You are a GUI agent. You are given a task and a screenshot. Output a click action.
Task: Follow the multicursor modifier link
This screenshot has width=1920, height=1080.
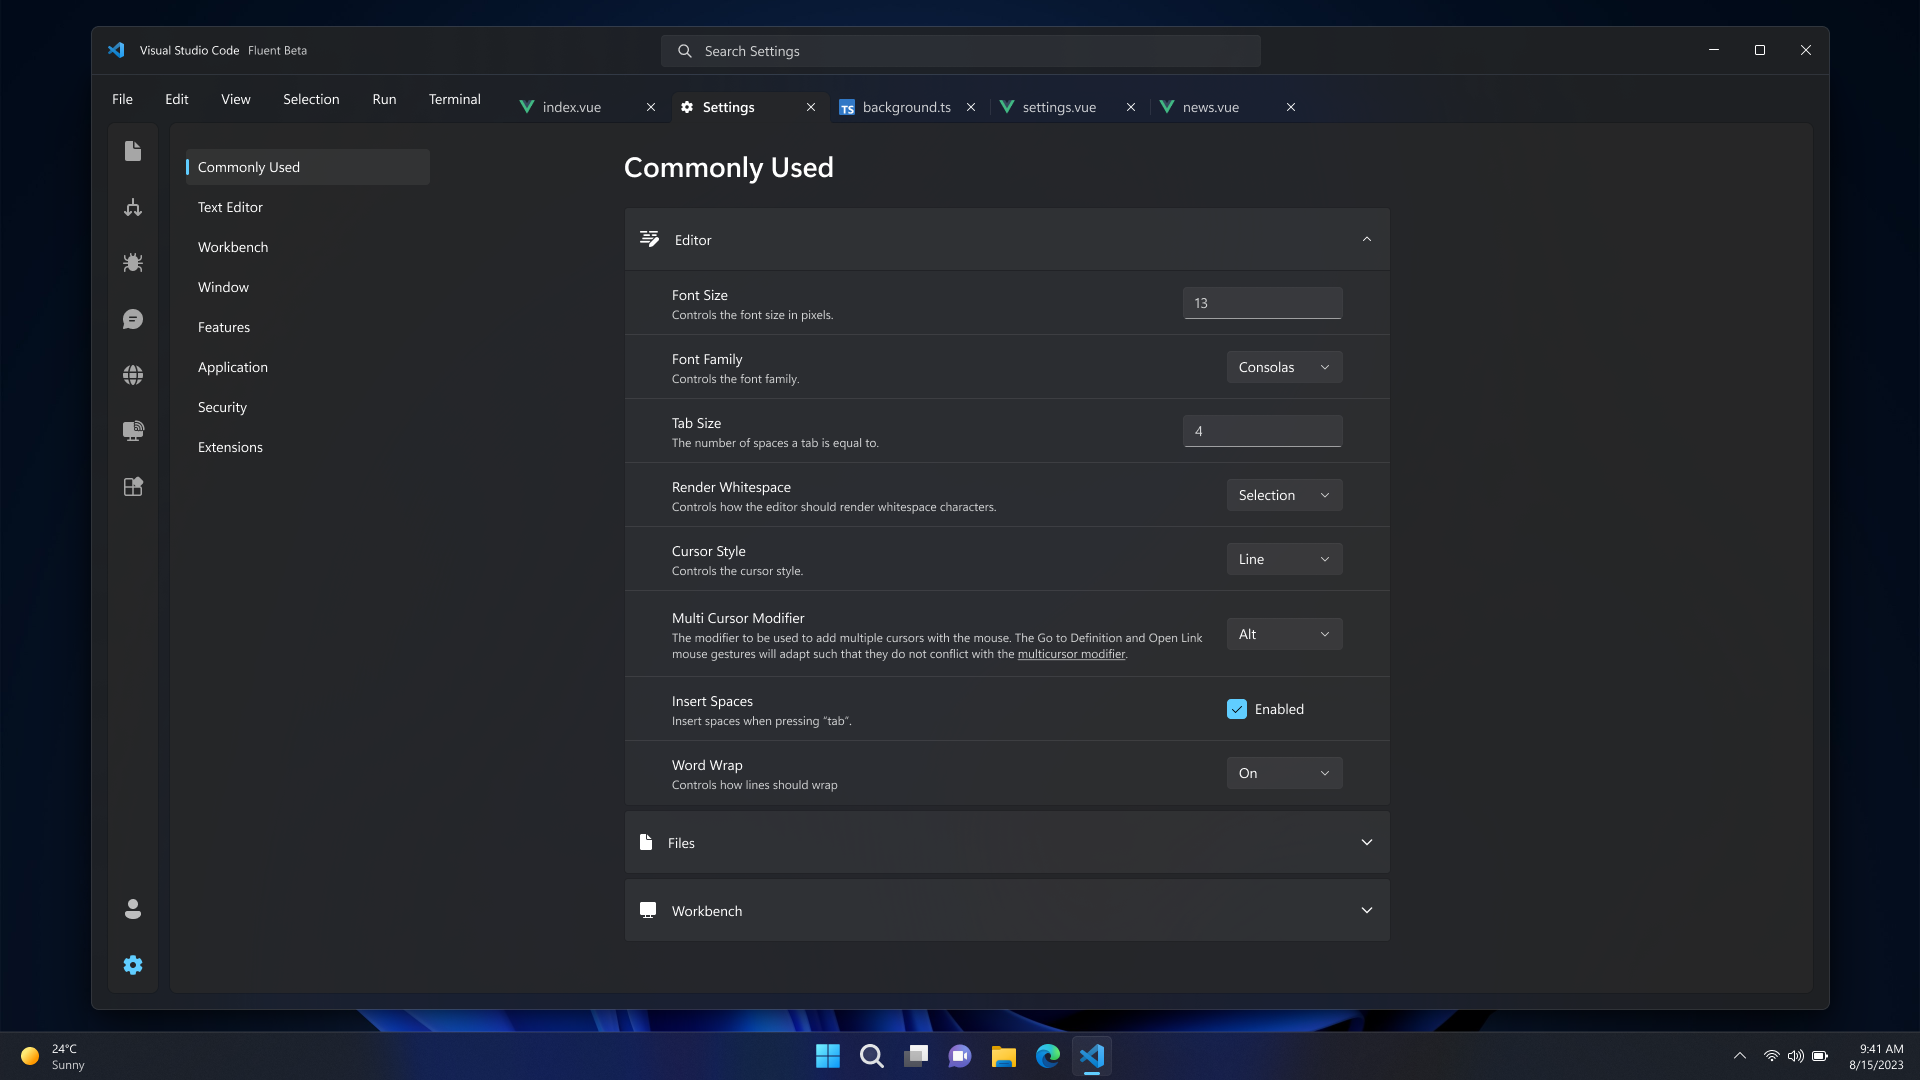[x=1071, y=654]
